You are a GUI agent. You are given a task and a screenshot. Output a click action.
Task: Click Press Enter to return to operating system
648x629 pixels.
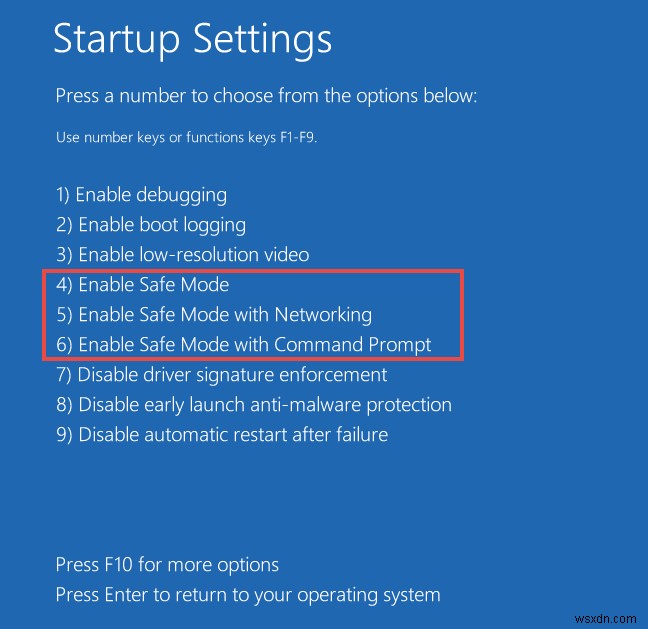point(248,595)
